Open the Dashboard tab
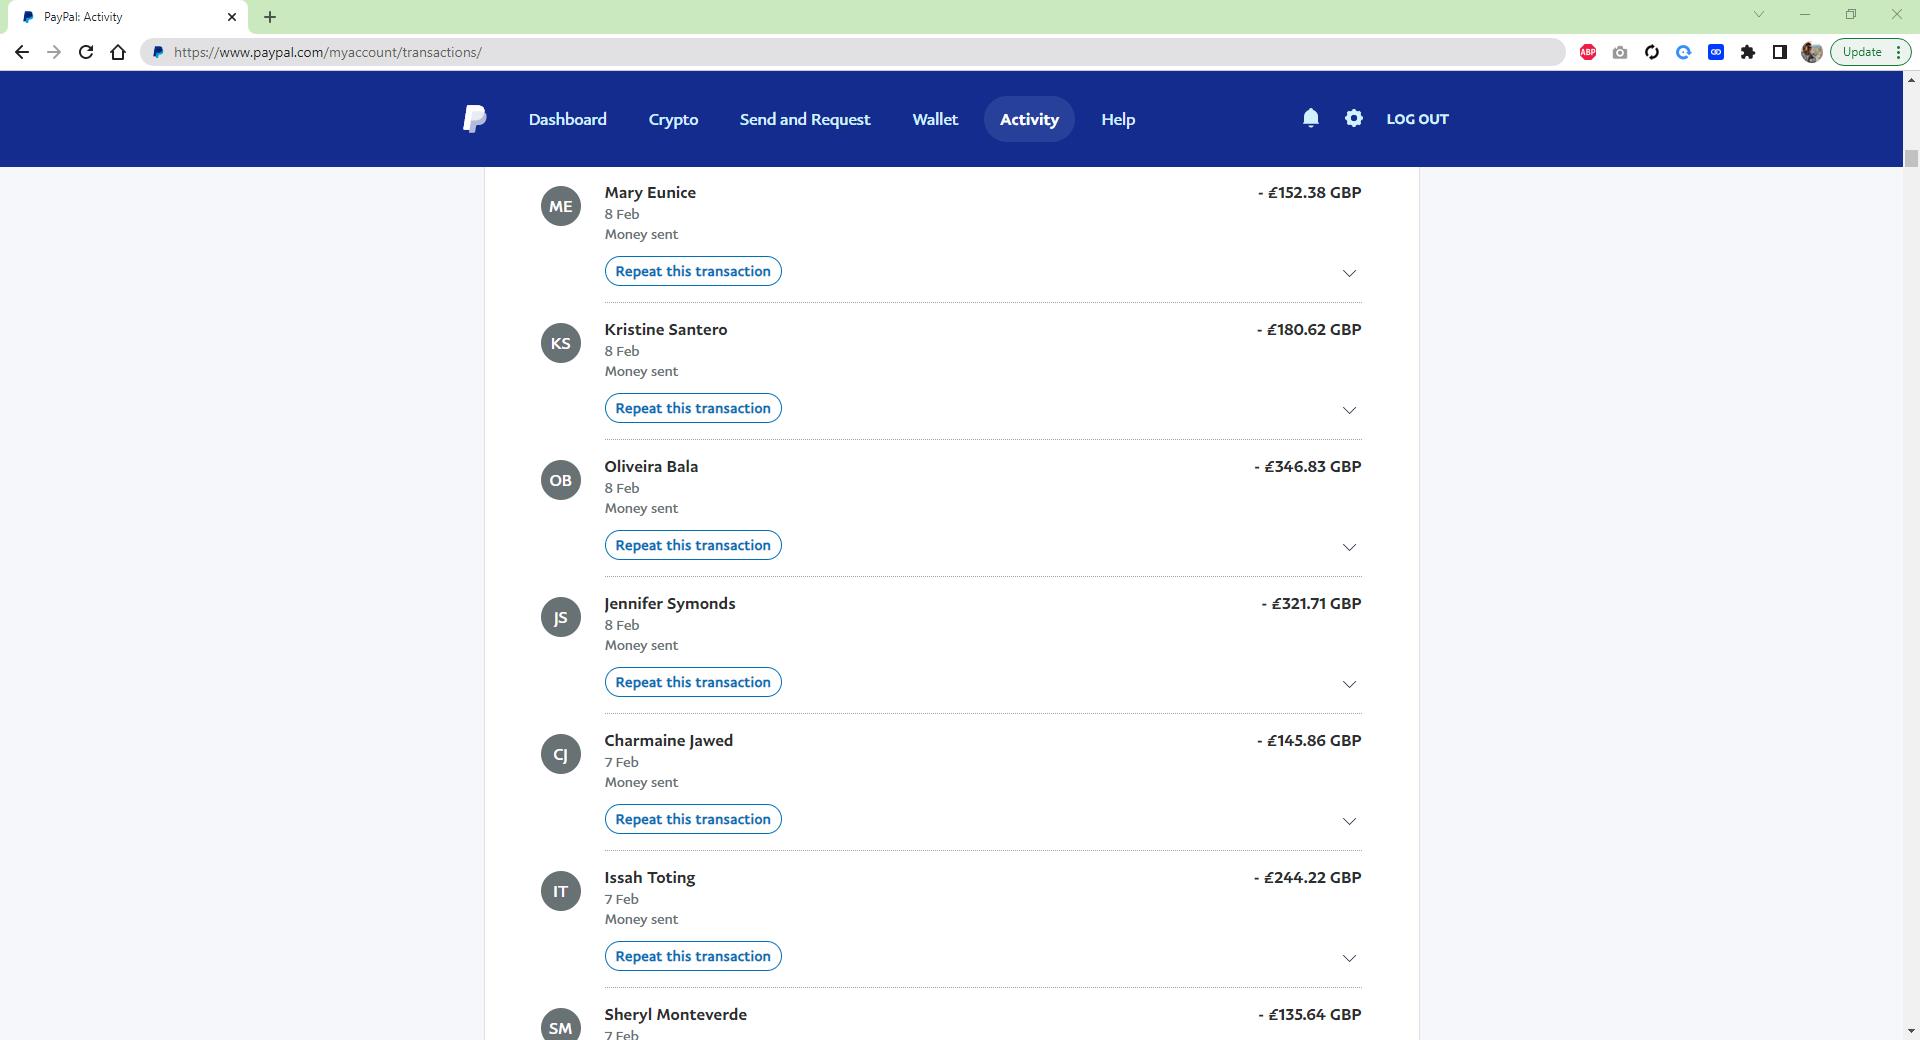The image size is (1920, 1040). coord(567,119)
